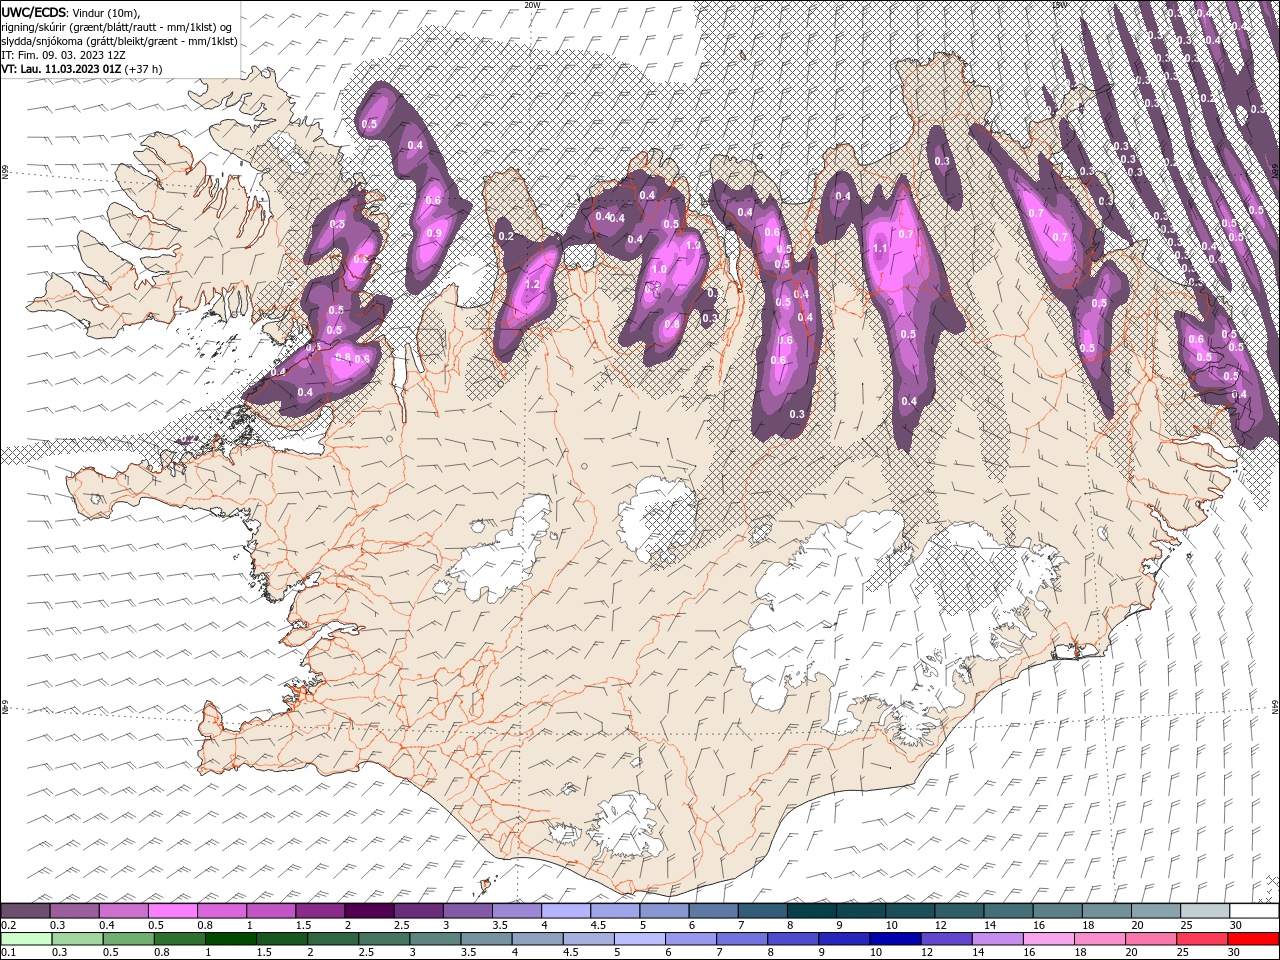
Task: Click the 0.2–0.3 swatch in the snow scale
Action: tap(25, 911)
